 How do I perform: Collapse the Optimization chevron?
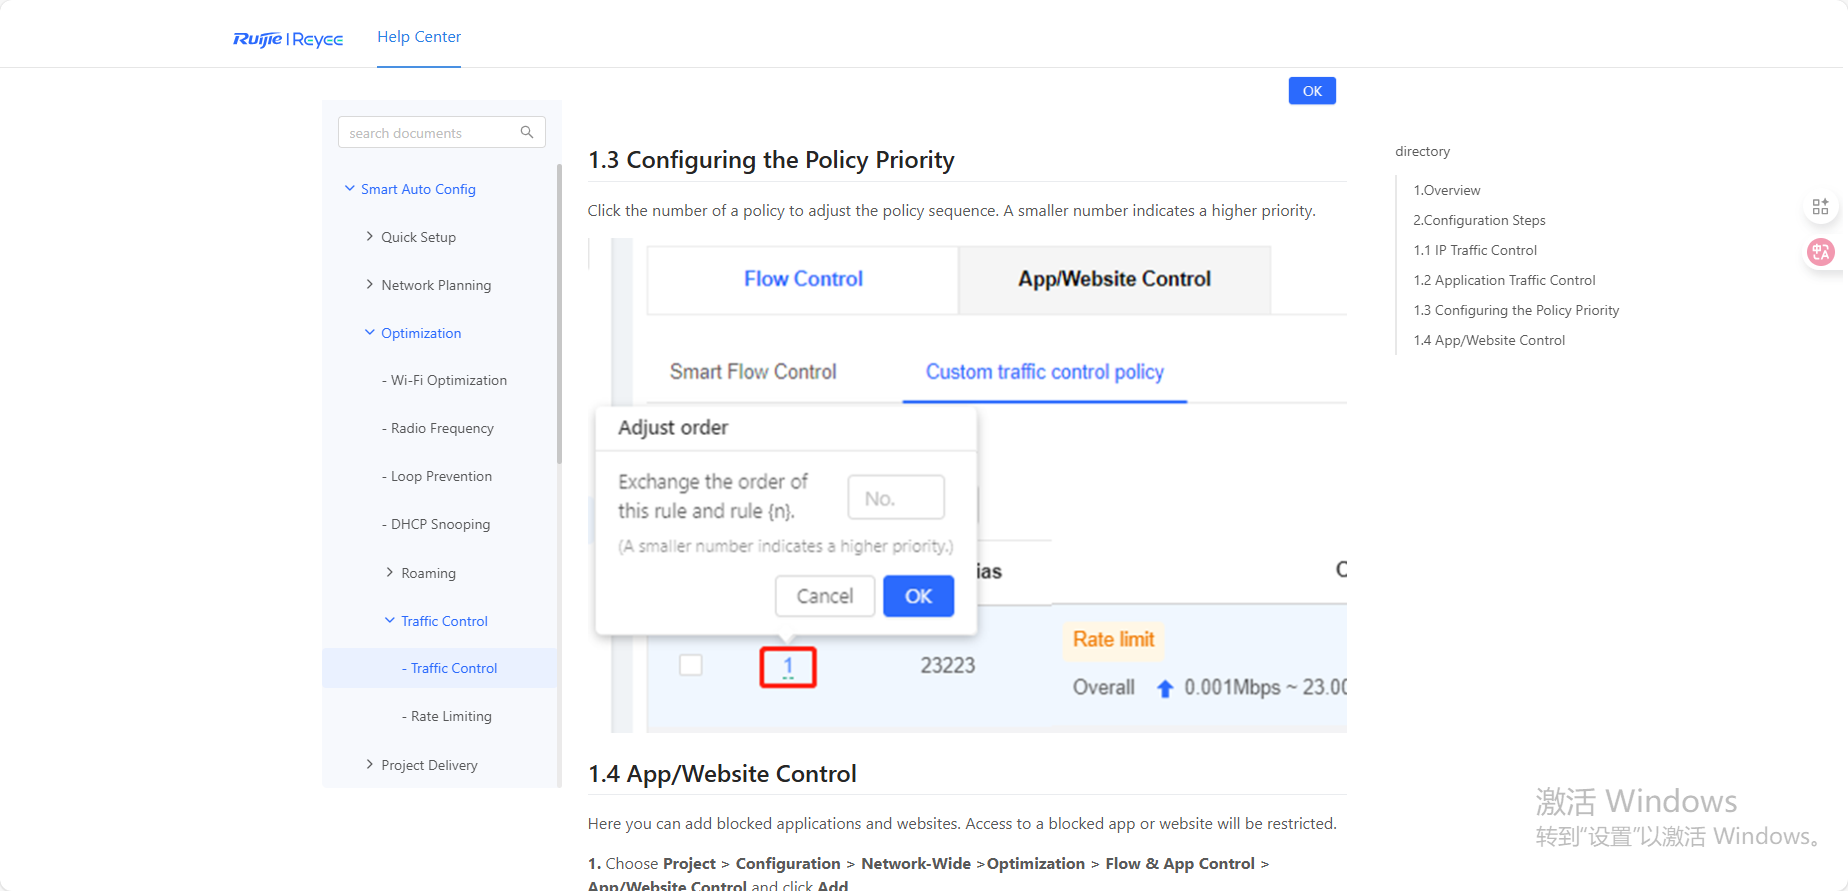click(x=369, y=332)
